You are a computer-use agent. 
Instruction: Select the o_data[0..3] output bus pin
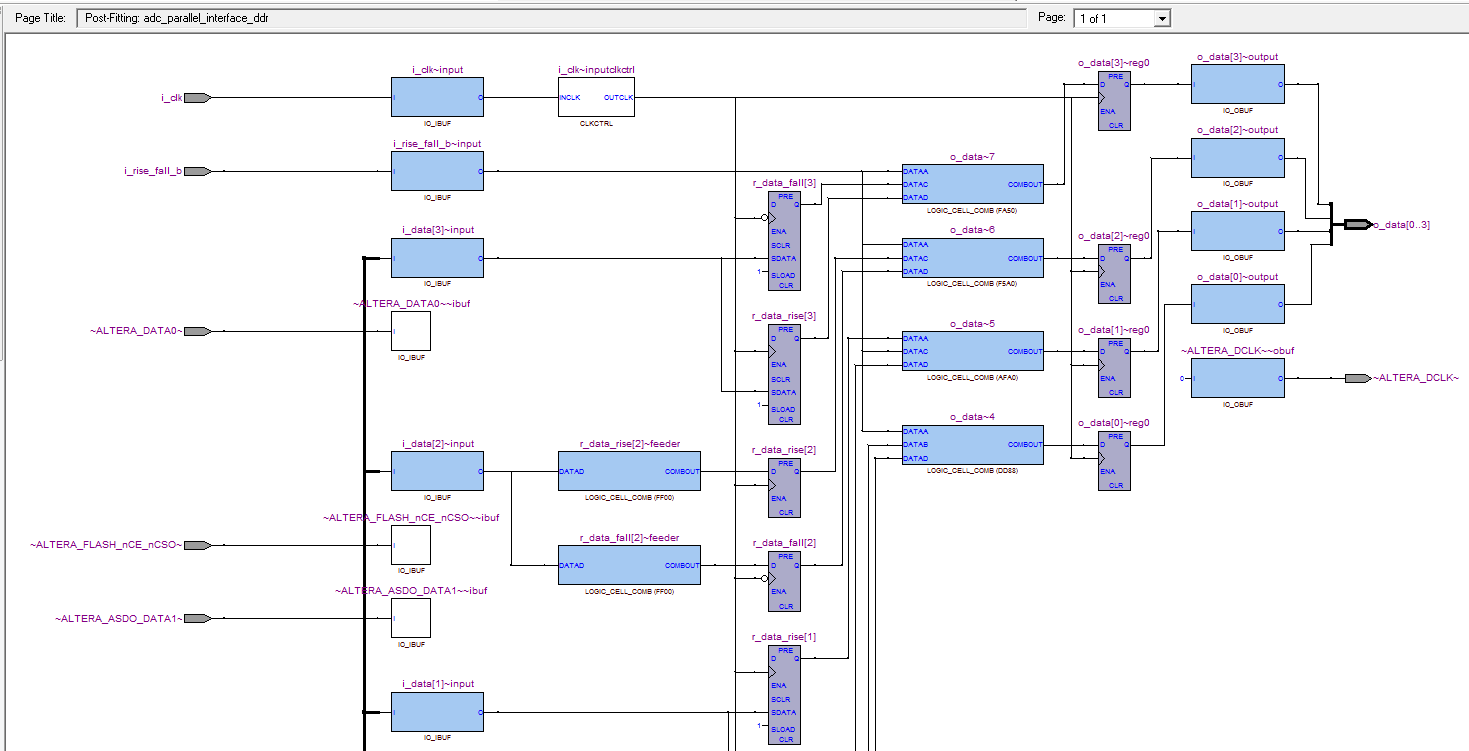click(1357, 225)
